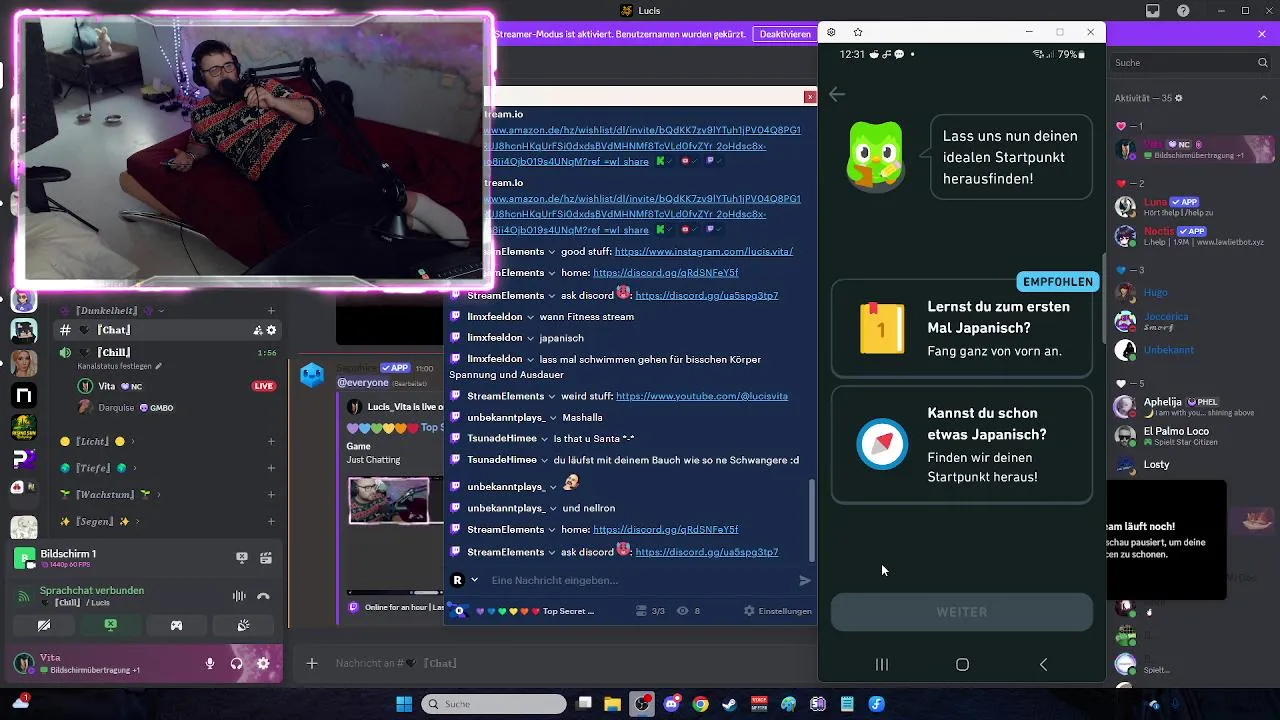Viewport: 1280px width, 720px height.
Task: Open Aktivität settings gear next to 35
Action: coord(1178,98)
